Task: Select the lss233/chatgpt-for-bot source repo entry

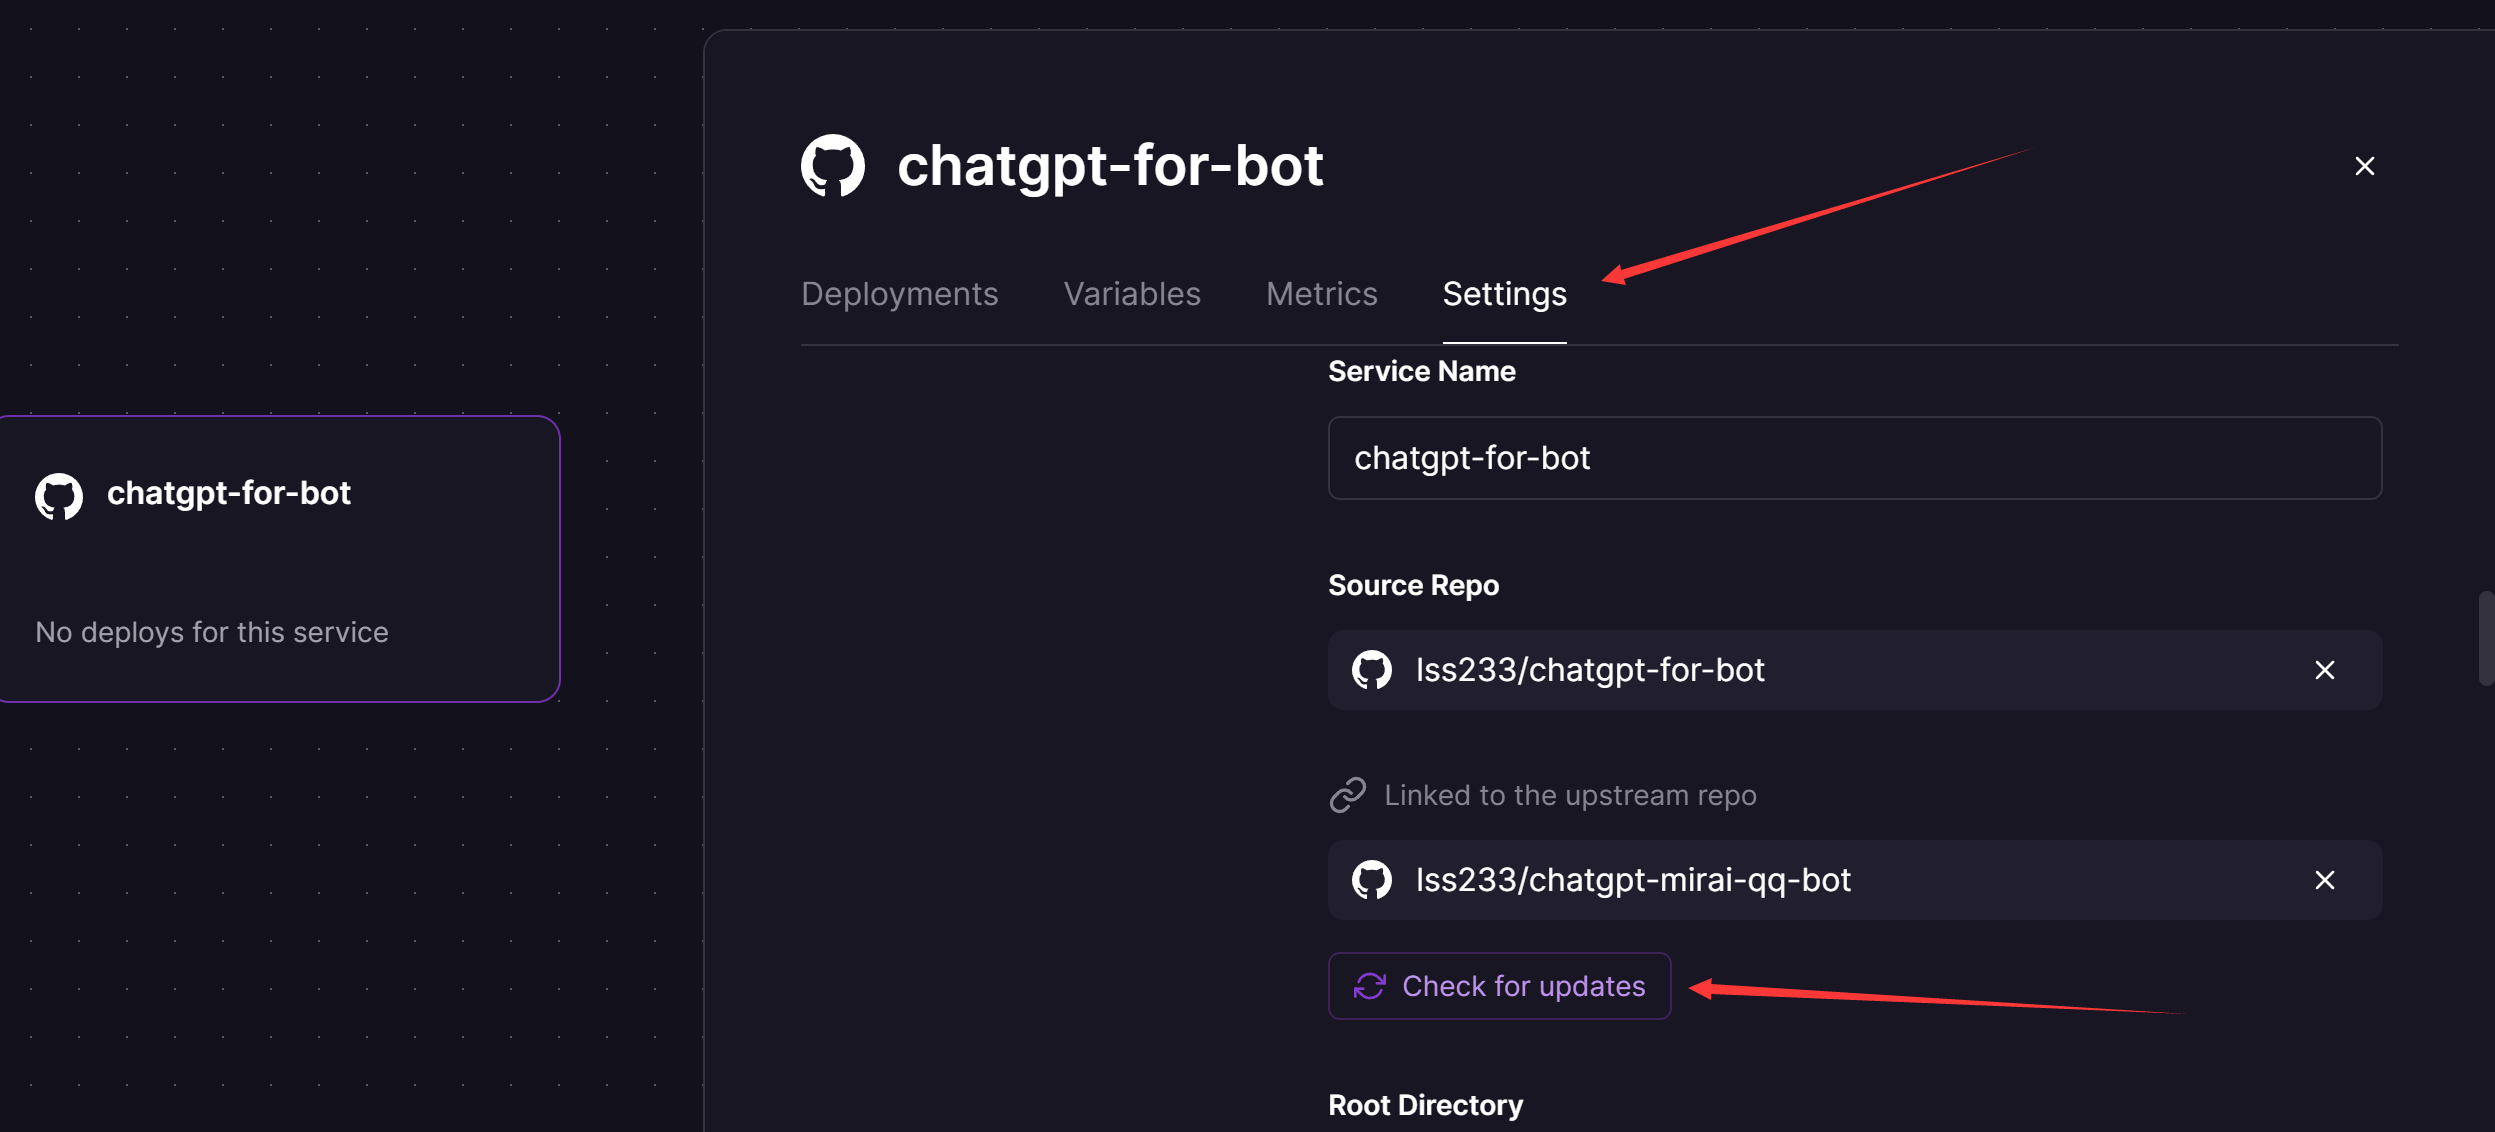Action: tap(1590, 670)
